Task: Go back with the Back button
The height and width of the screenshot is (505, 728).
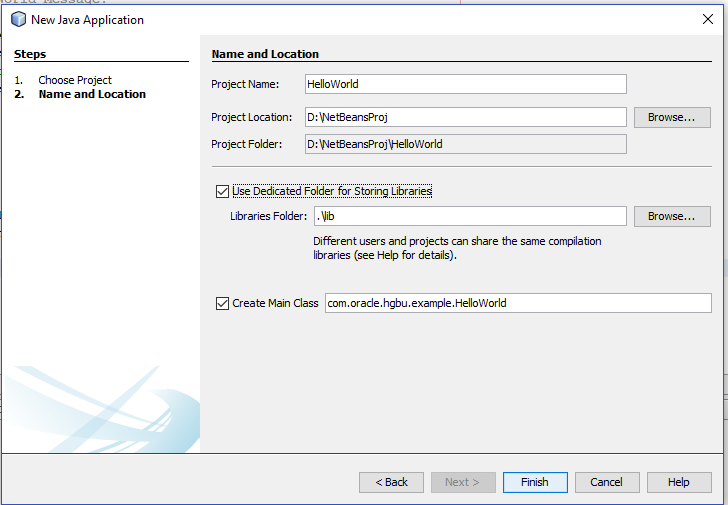Action: [x=391, y=482]
